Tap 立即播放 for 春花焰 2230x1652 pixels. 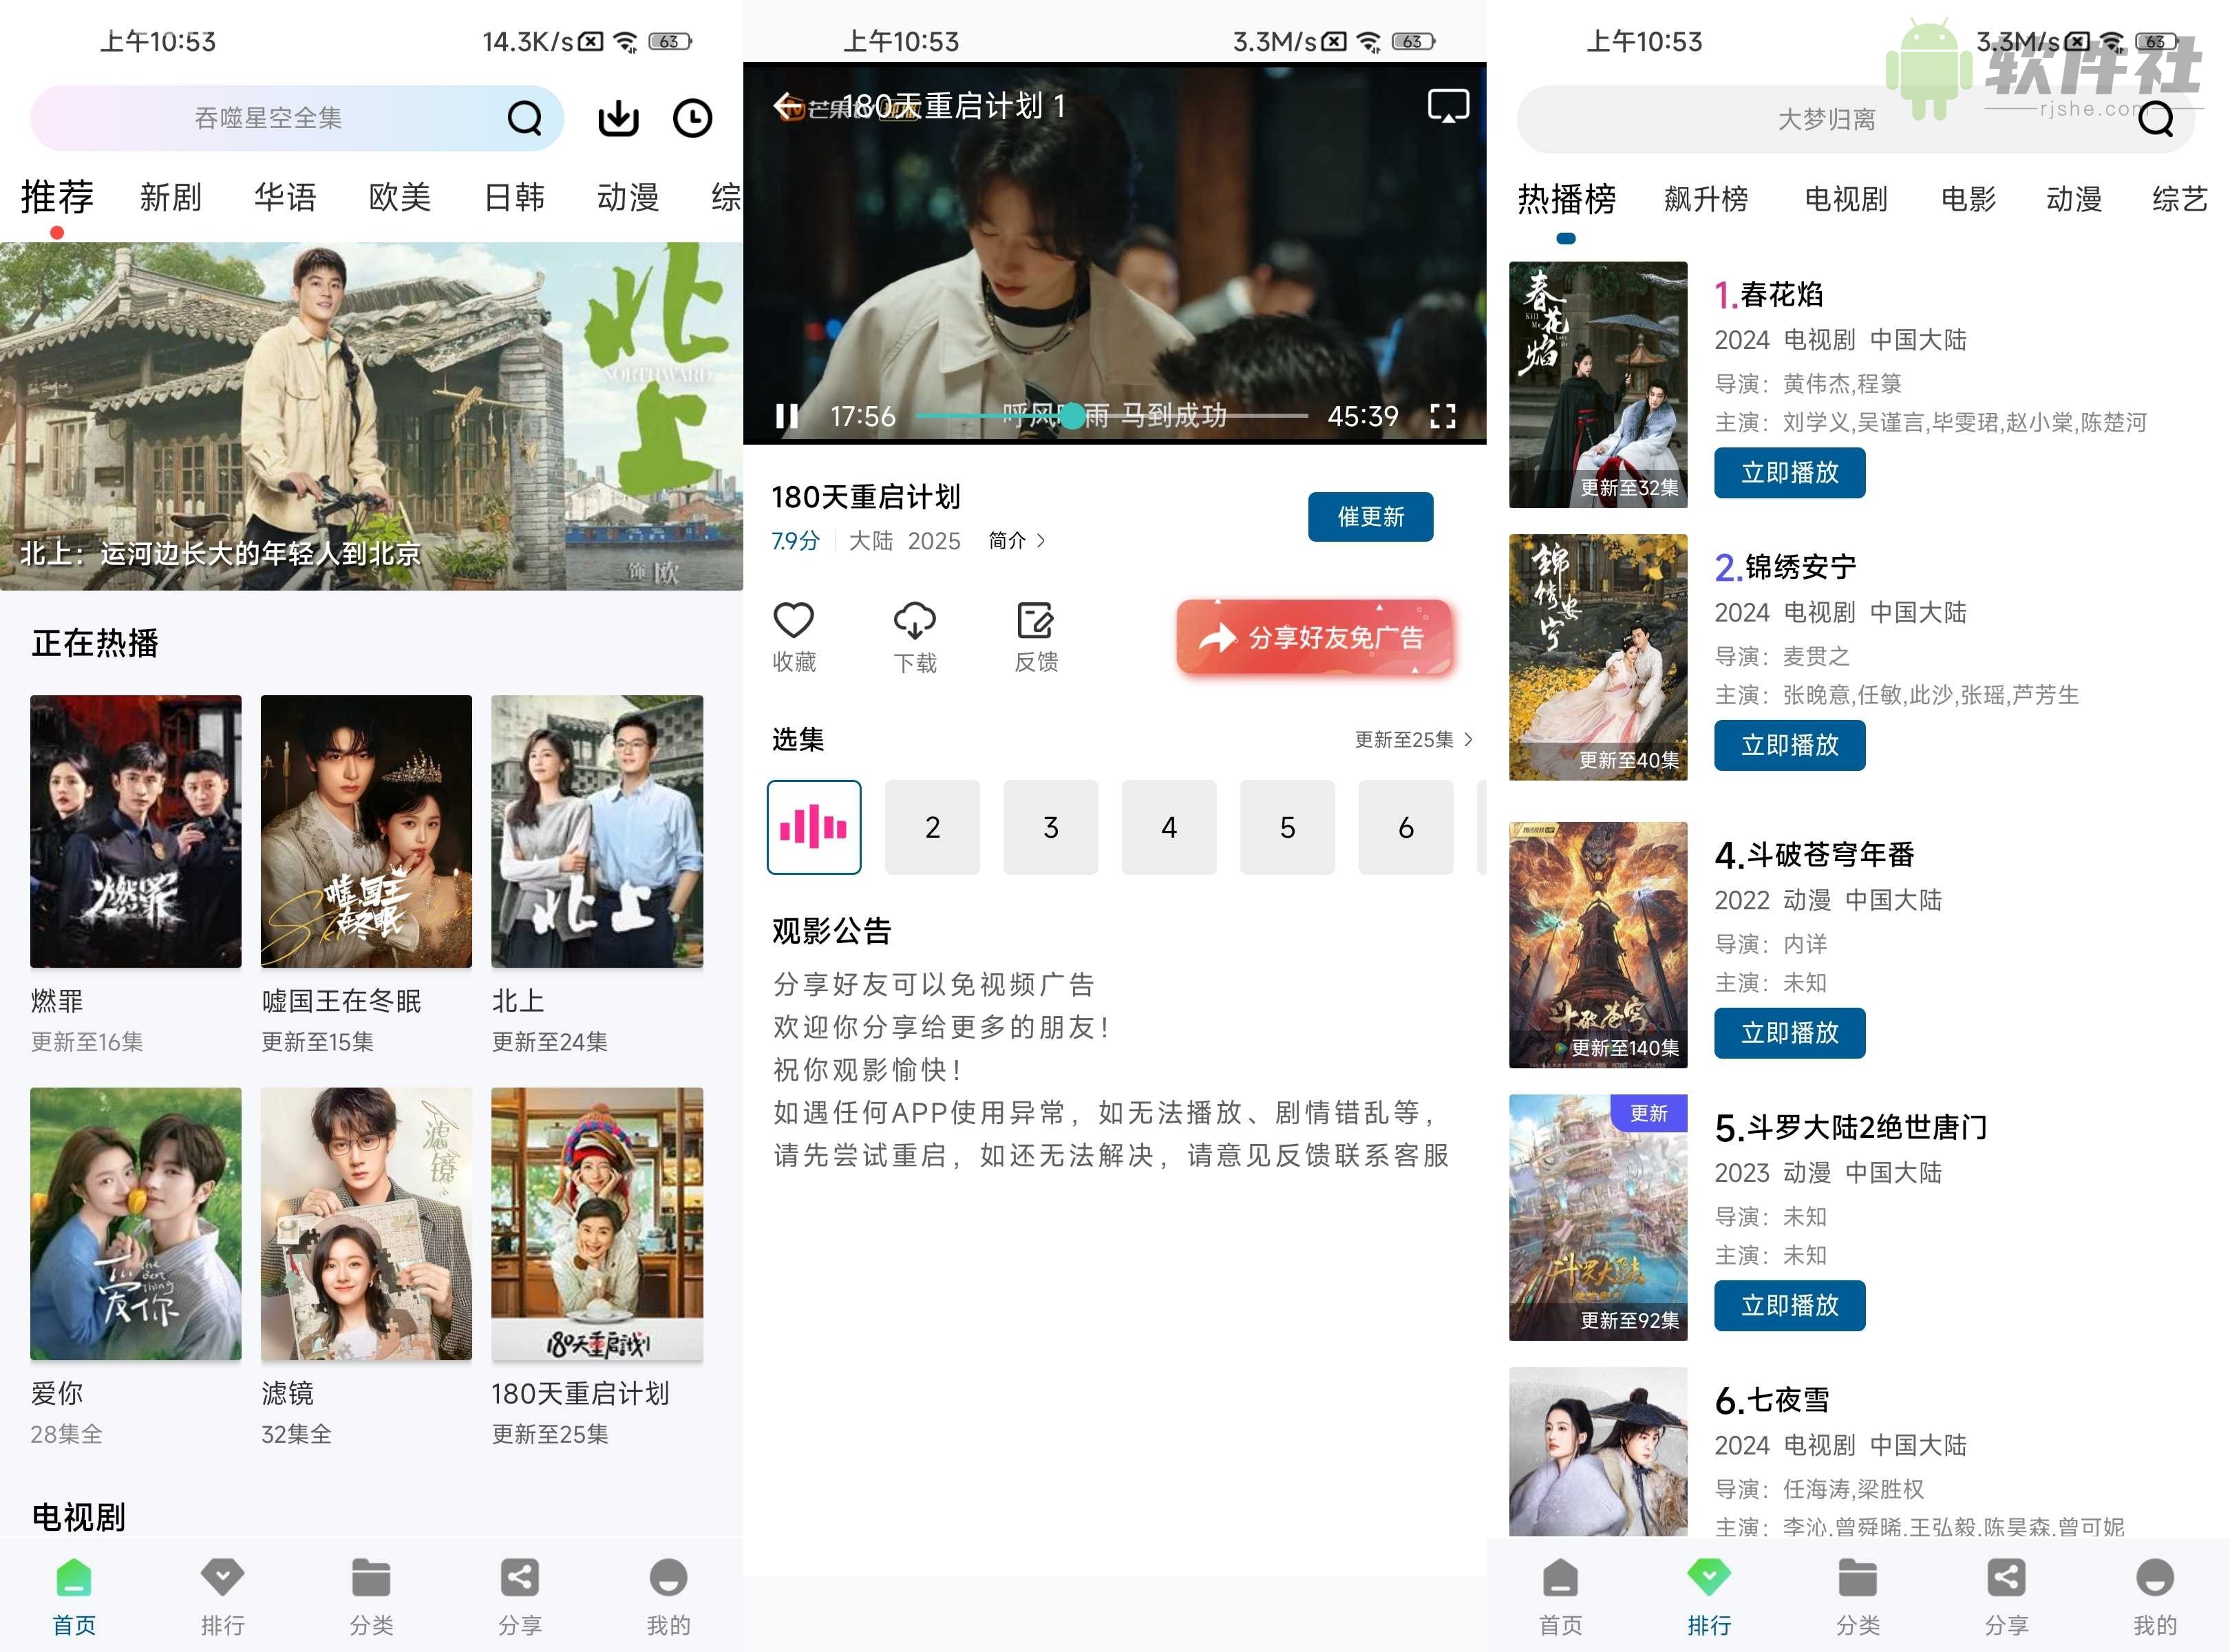coord(1789,473)
